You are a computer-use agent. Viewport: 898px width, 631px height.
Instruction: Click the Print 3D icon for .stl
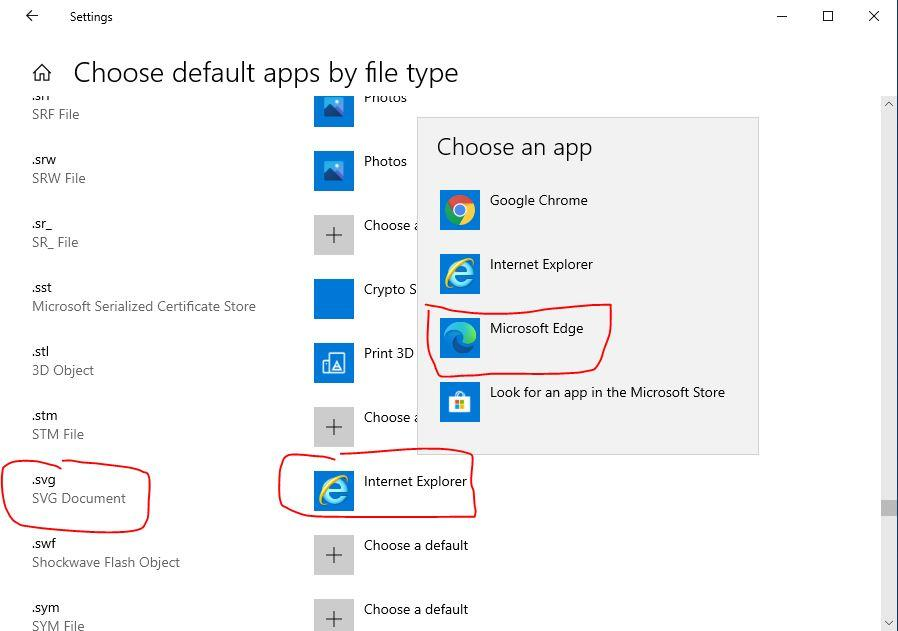point(334,363)
